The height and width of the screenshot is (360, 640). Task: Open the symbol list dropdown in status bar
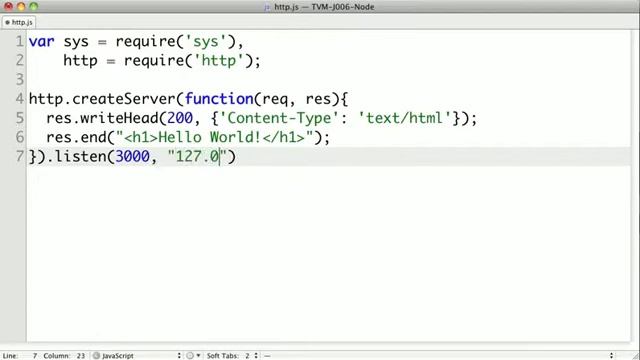click(439, 356)
